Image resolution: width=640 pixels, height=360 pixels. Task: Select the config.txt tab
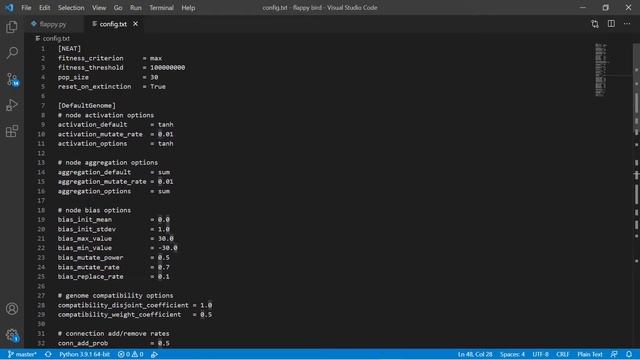pos(113,24)
